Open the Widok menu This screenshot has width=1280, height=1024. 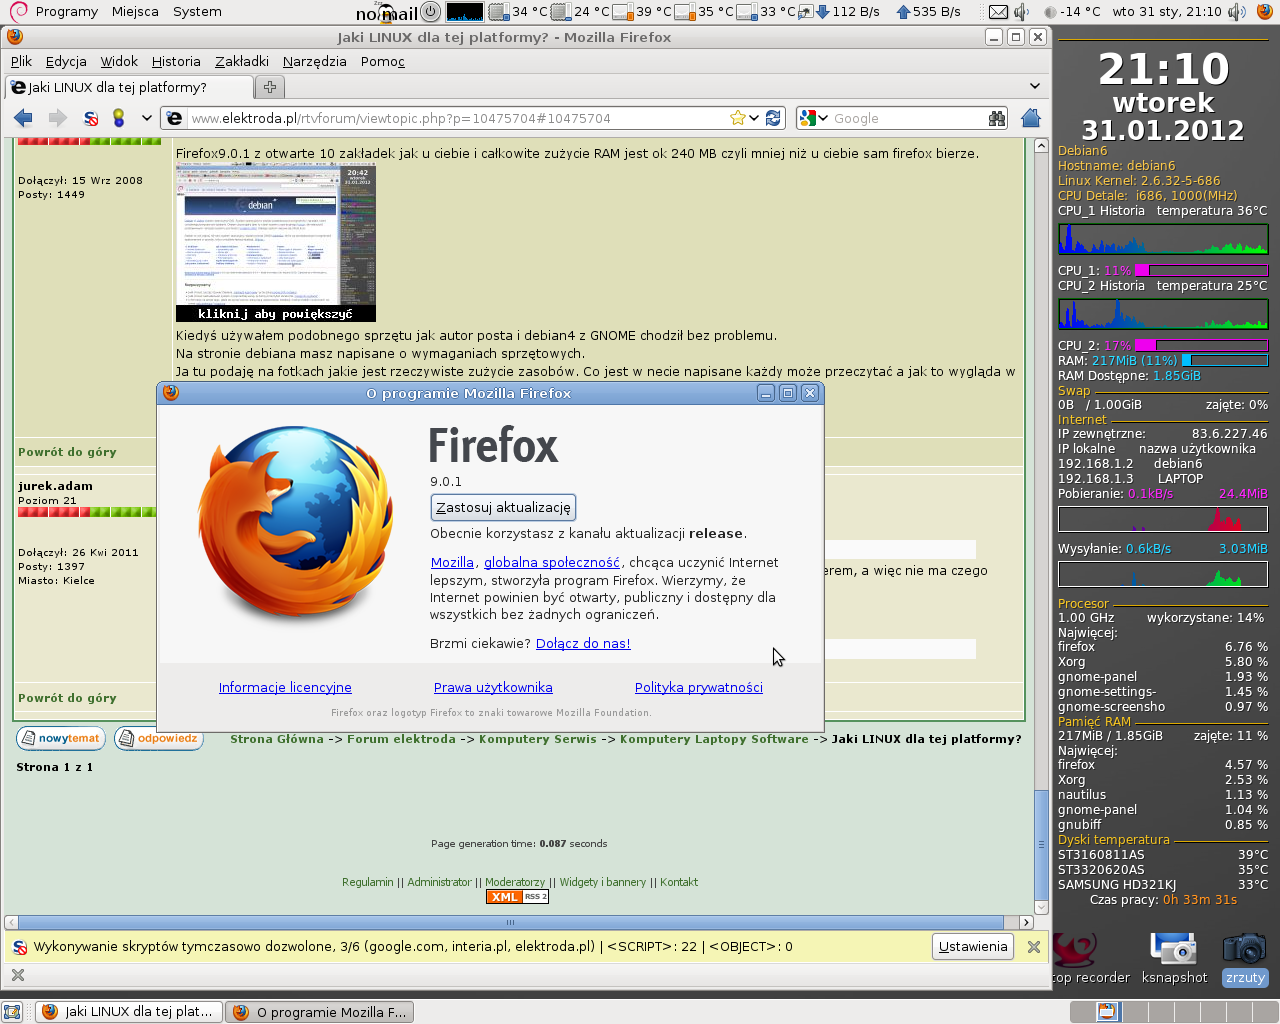tap(119, 61)
